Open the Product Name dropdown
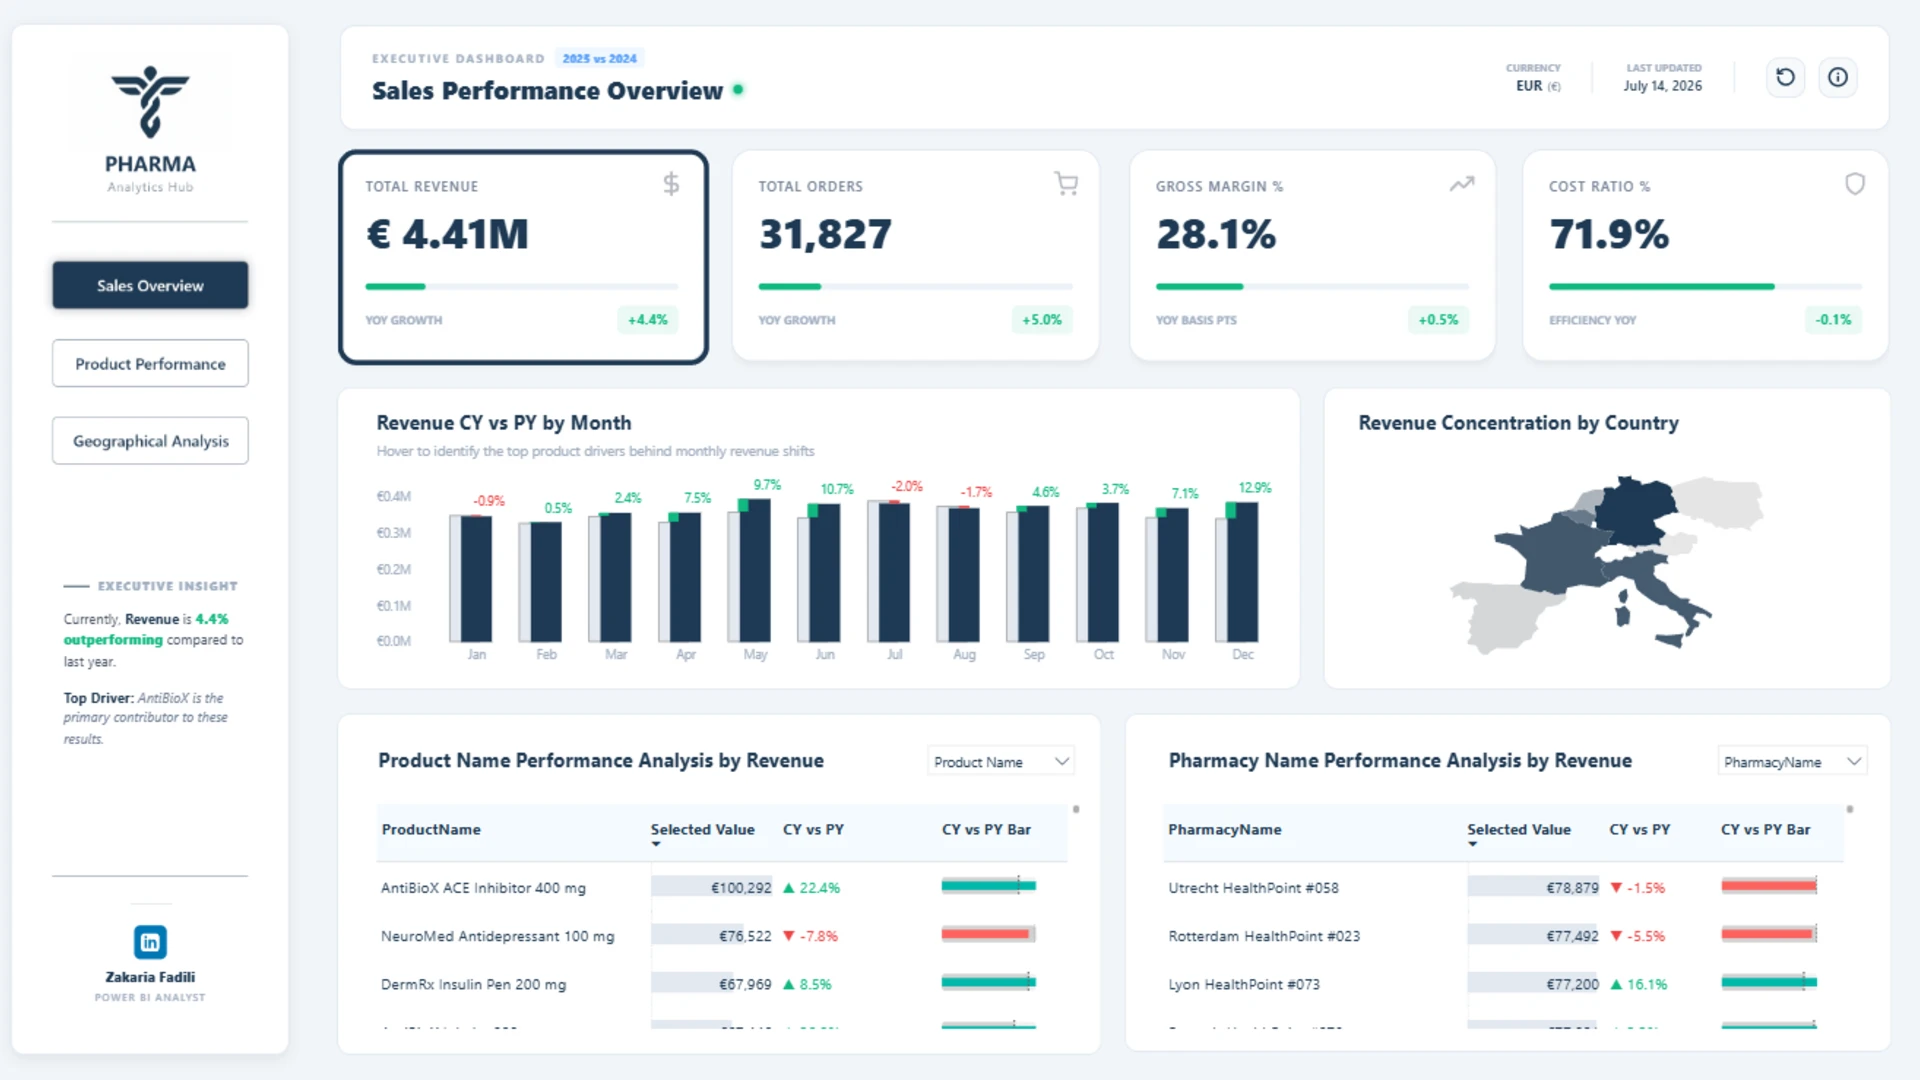The width and height of the screenshot is (1920, 1080). (1001, 762)
